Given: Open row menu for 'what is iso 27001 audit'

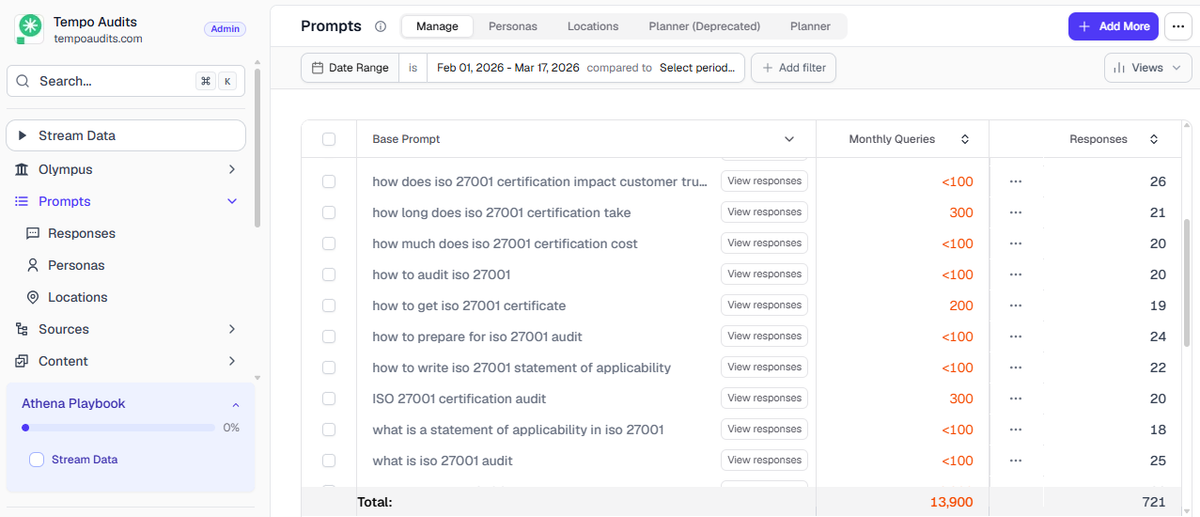Looking at the screenshot, I should (1016, 461).
